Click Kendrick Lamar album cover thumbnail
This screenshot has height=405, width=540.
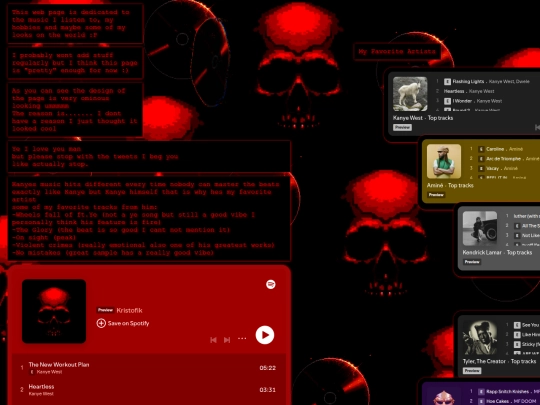click(480, 228)
